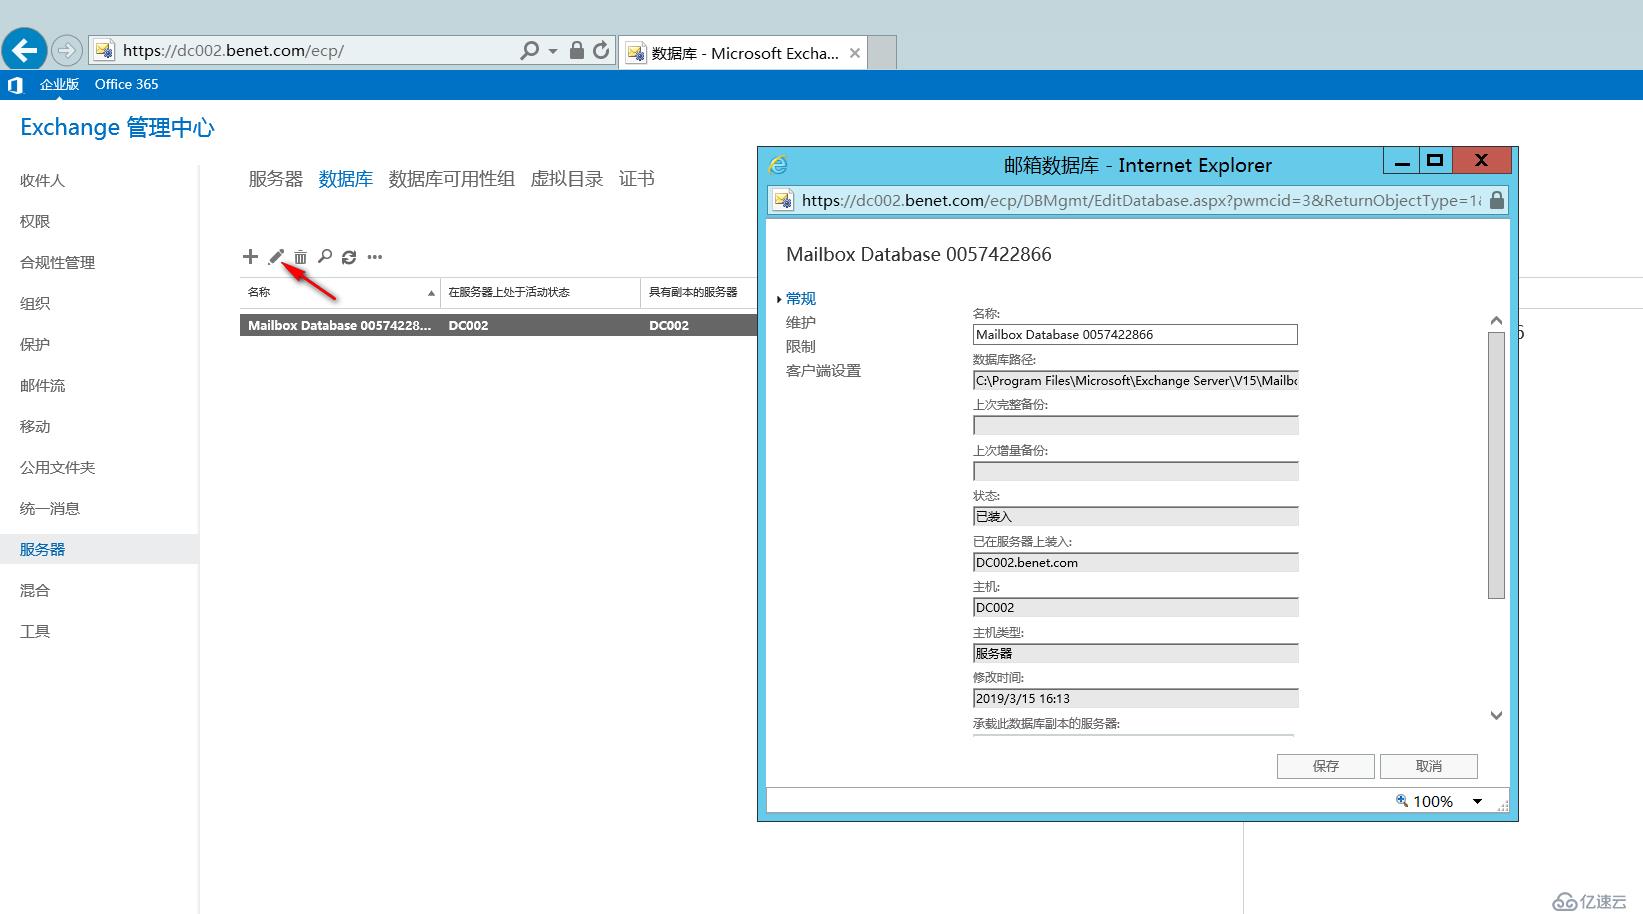The height and width of the screenshot is (914, 1643).
Task: Switch to the 数据库 top tab
Action: point(345,179)
